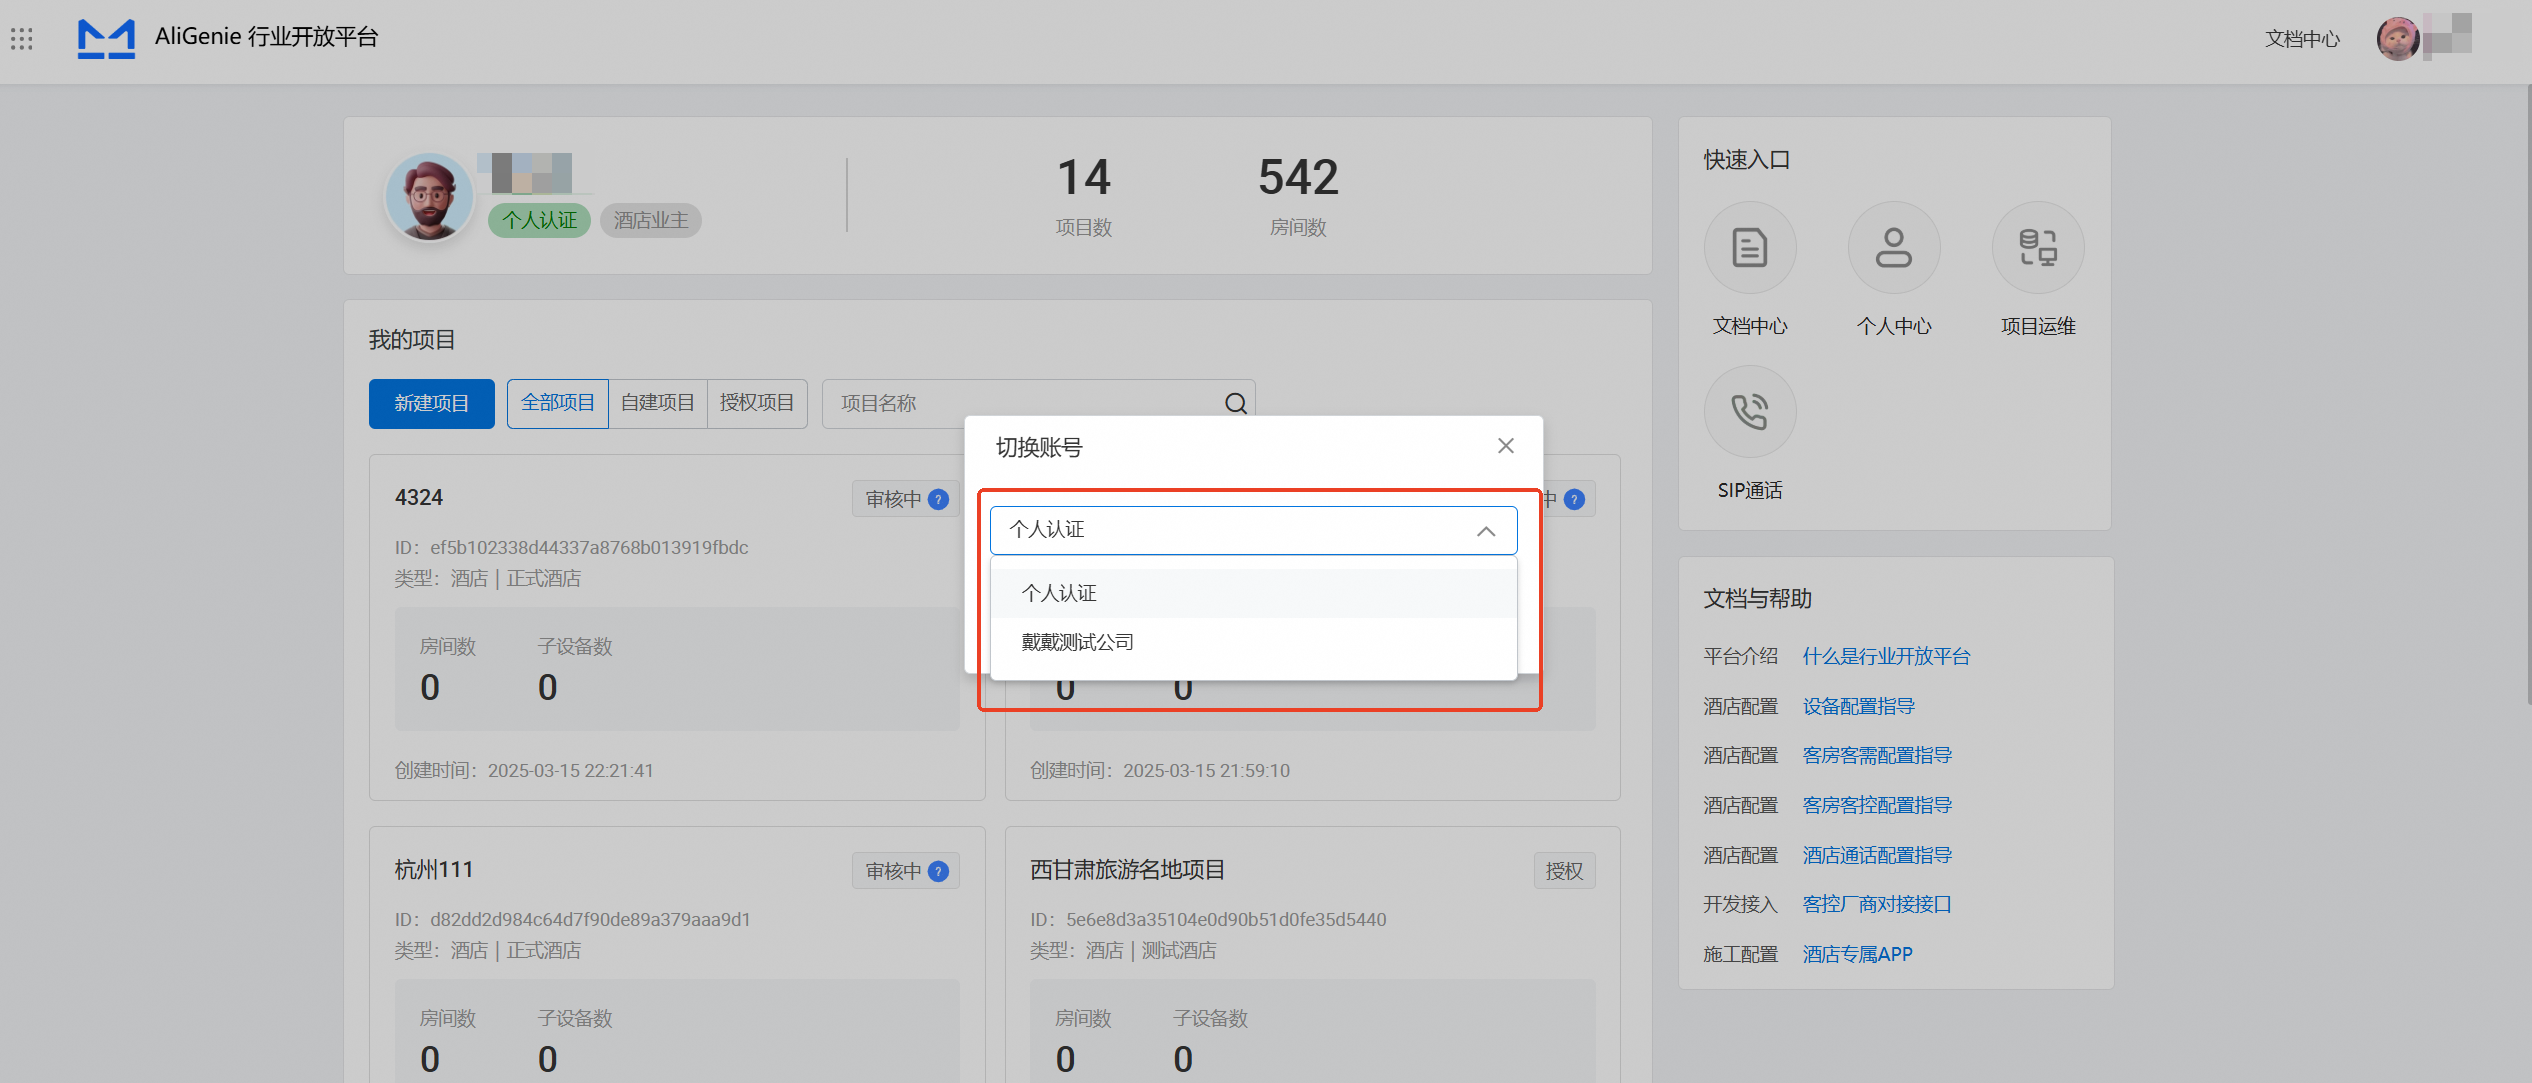Click ID d82dd2d984c64d7f90de89a379aaa9d1 text
The width and height of the screenshot is (2532, 1083).
573,920
